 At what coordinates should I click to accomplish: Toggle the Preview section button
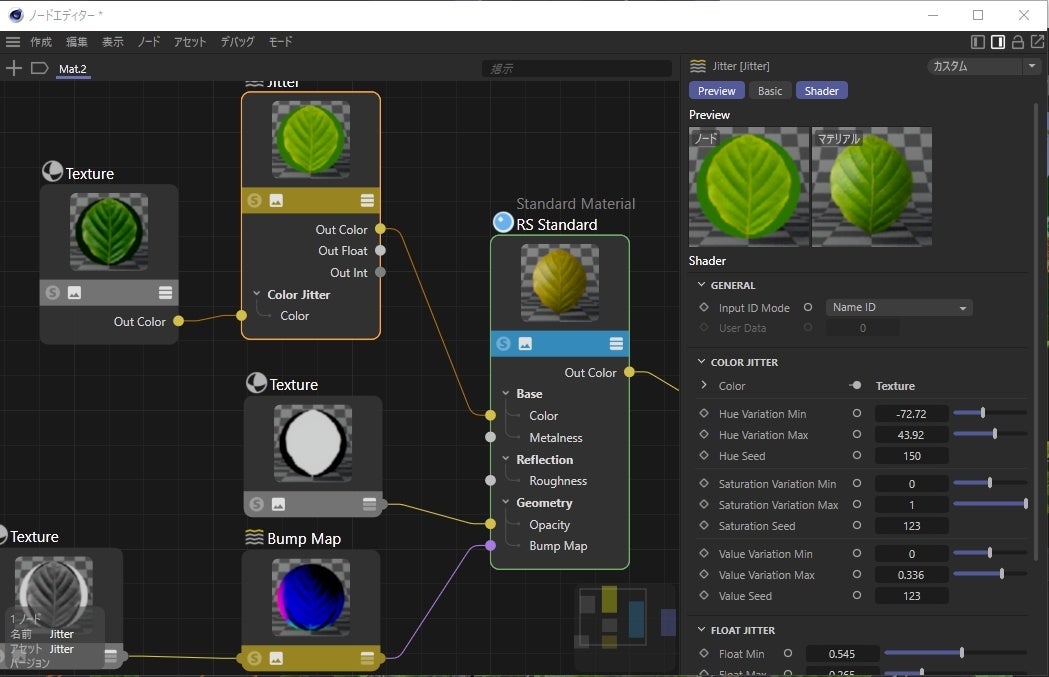coord(716,91)
